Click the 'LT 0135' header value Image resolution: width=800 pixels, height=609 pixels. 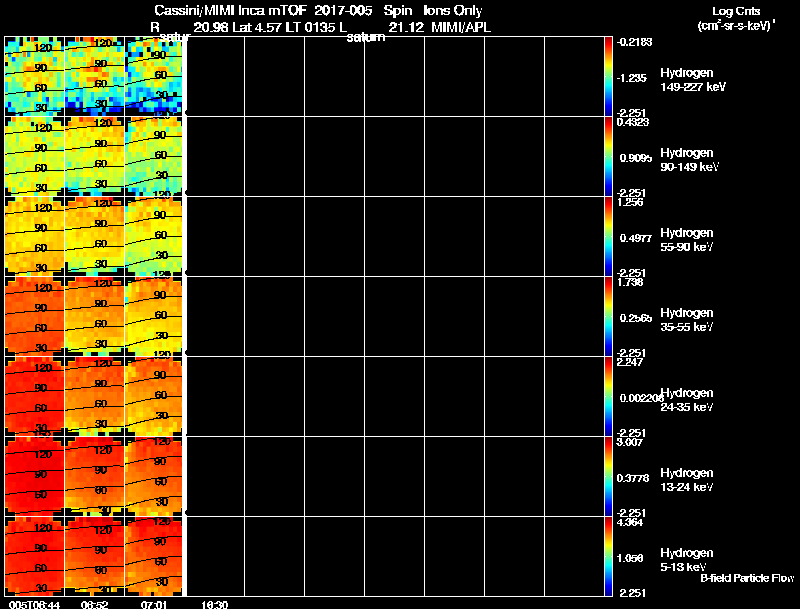[311, 28]
